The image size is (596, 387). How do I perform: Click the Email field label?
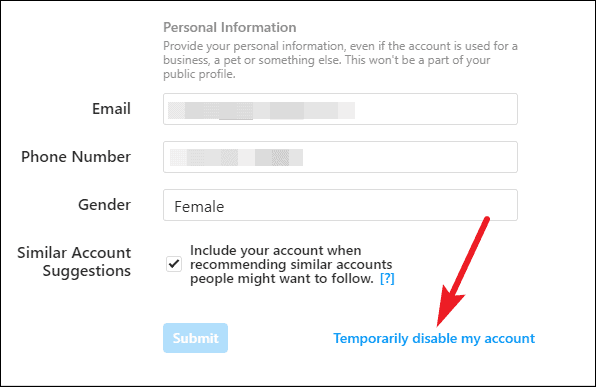[111, 109]
